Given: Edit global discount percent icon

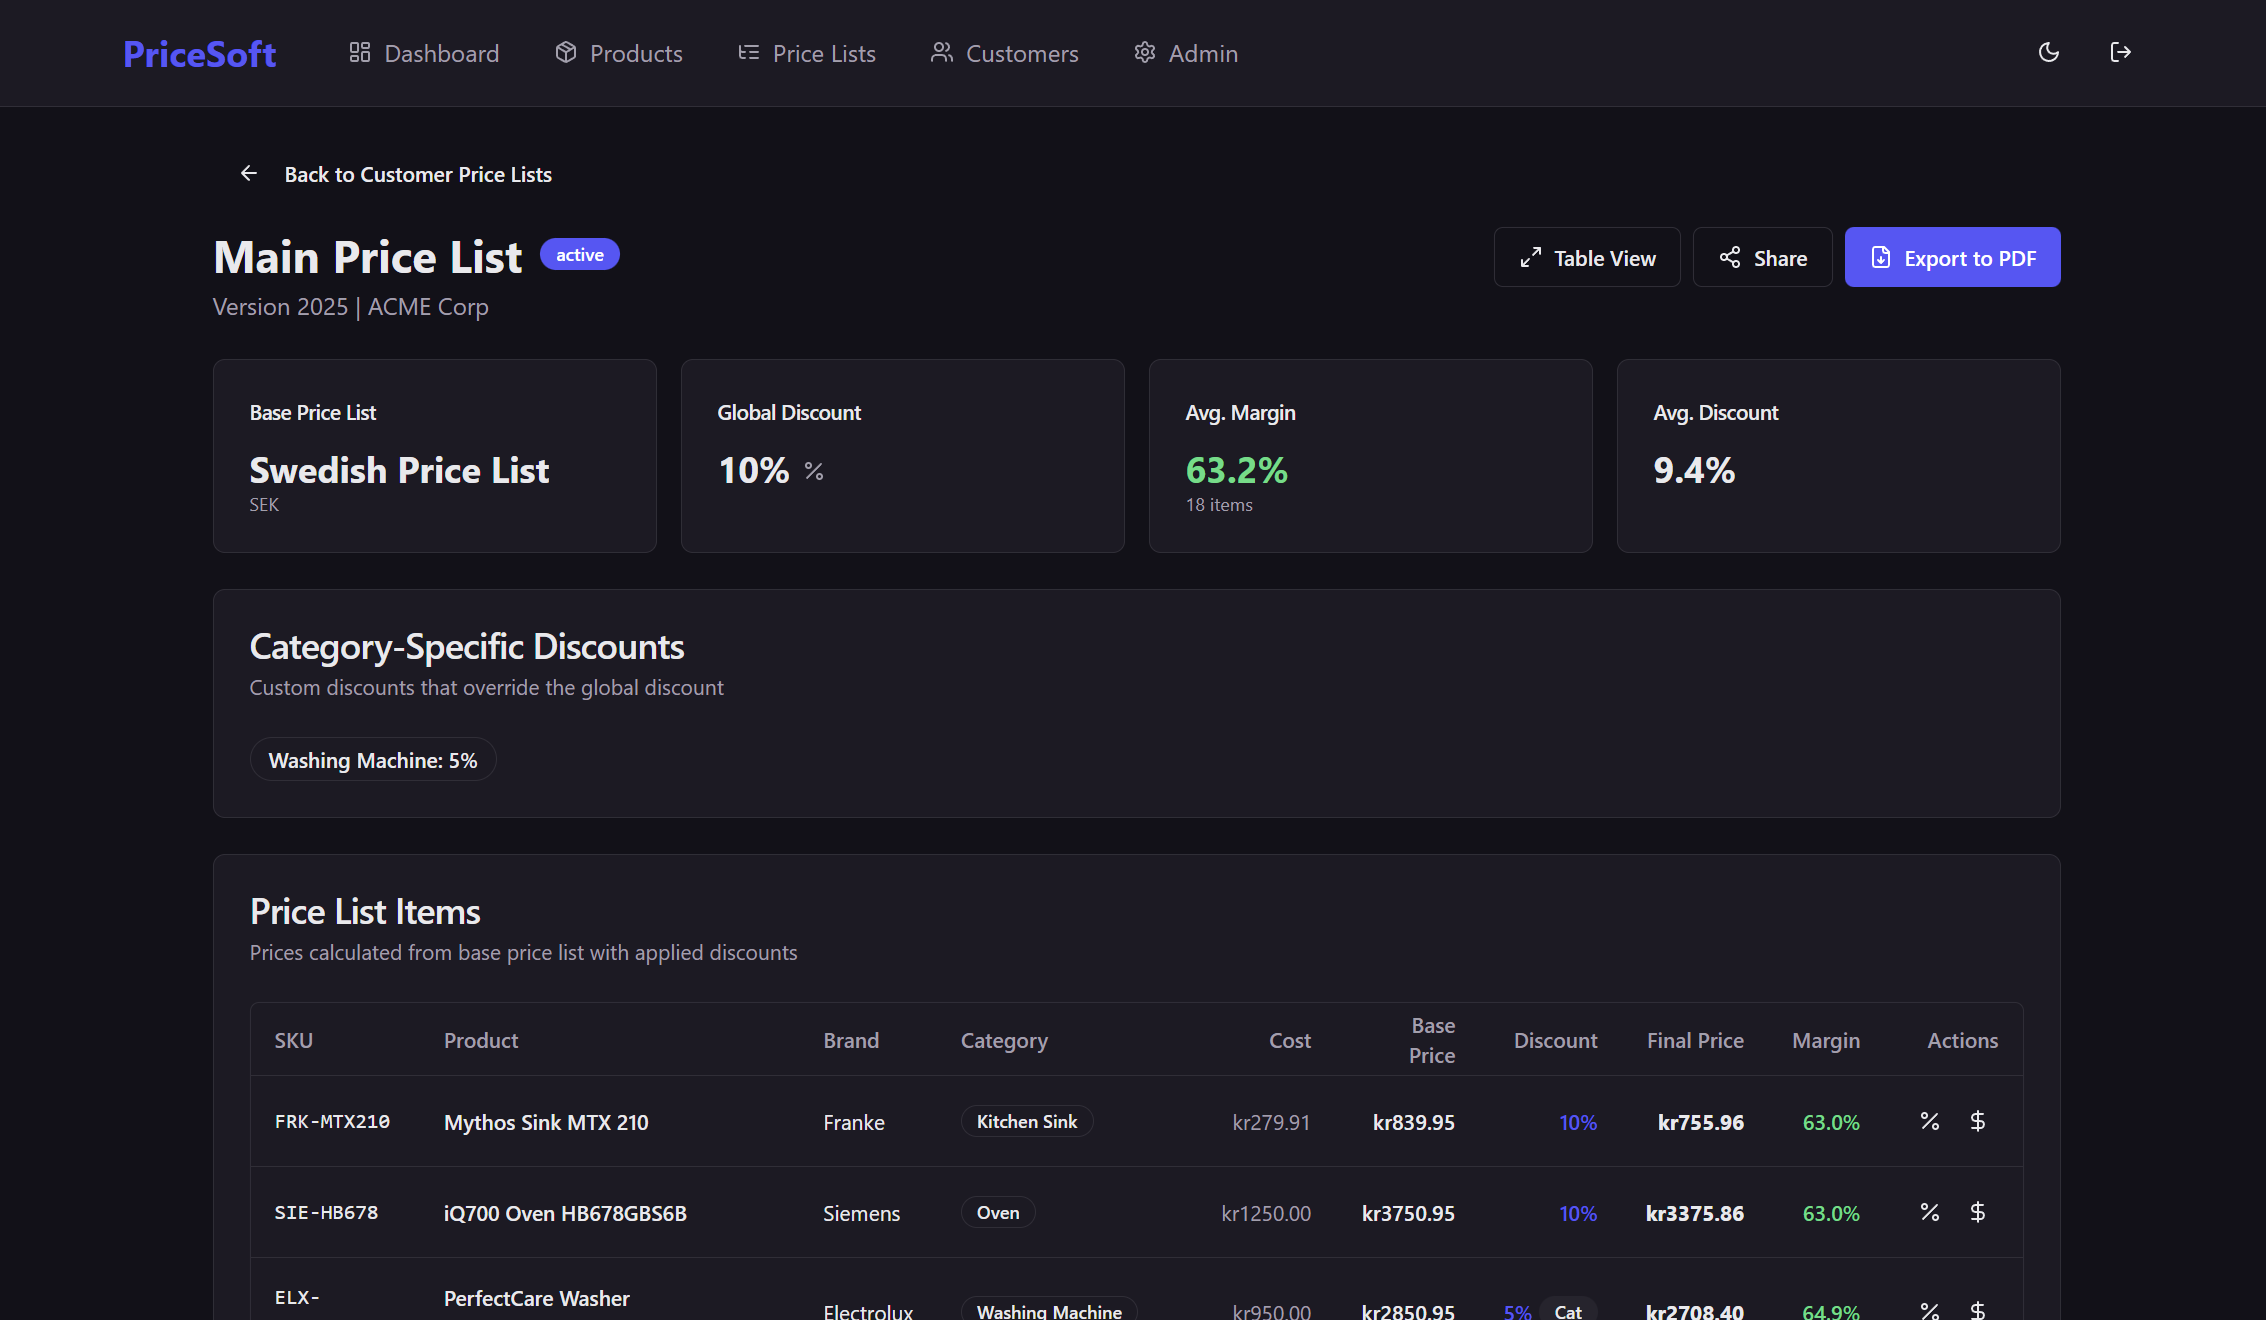Looking at the screenshot, I should (814, 471).
